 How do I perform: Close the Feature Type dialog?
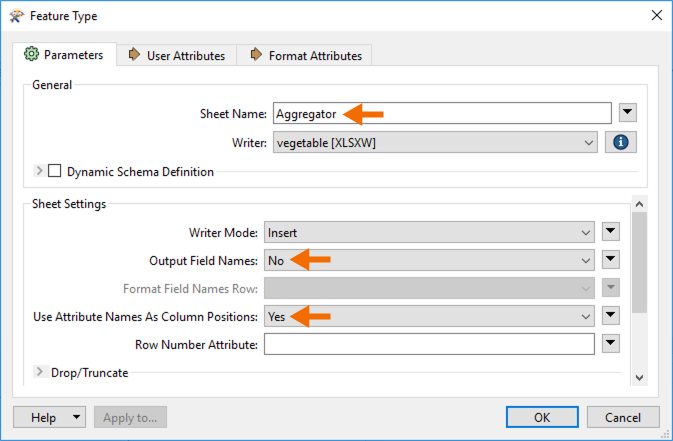coord(657,15)
